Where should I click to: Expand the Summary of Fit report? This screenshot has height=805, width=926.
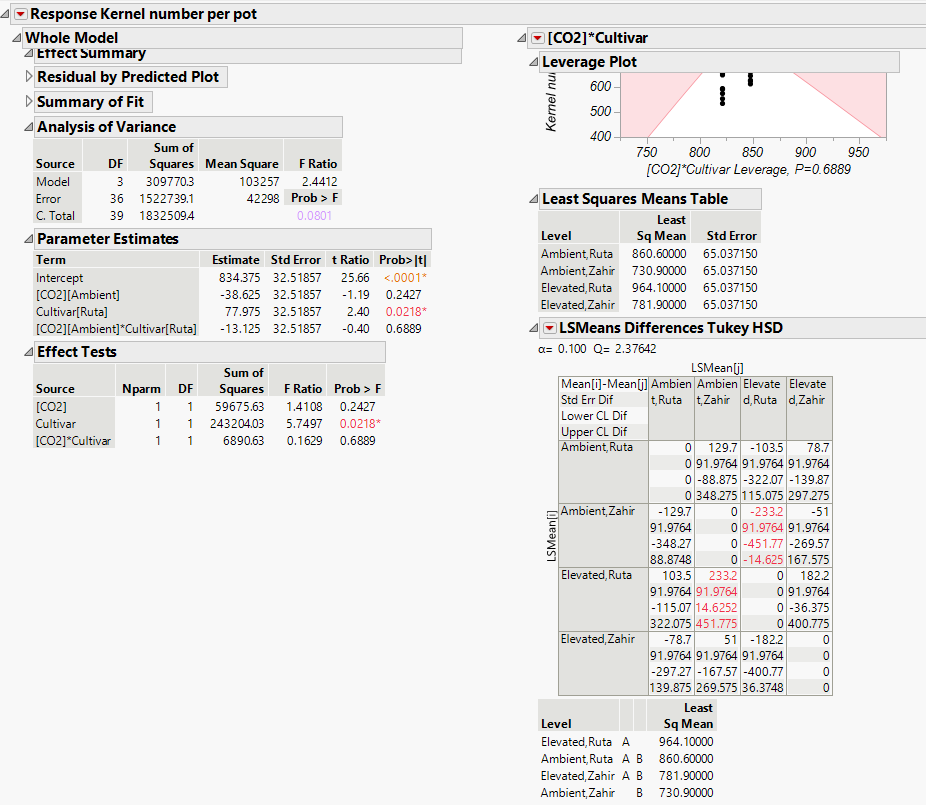[x=27, y=101]
